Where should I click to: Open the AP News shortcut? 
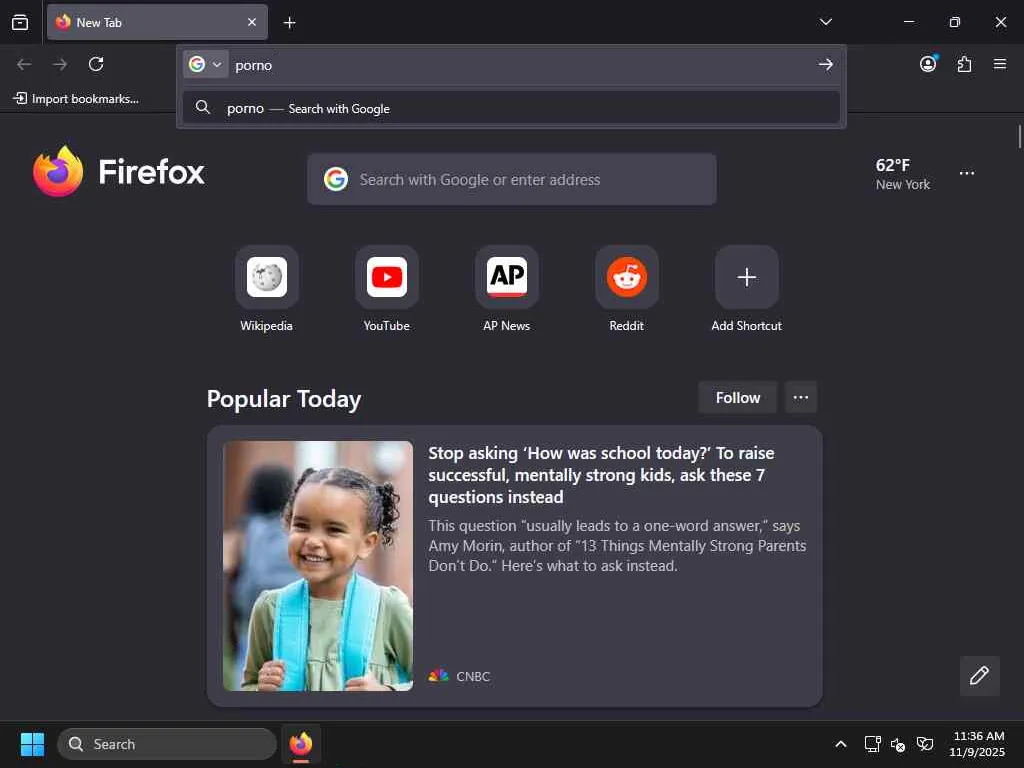coord(507,289)
